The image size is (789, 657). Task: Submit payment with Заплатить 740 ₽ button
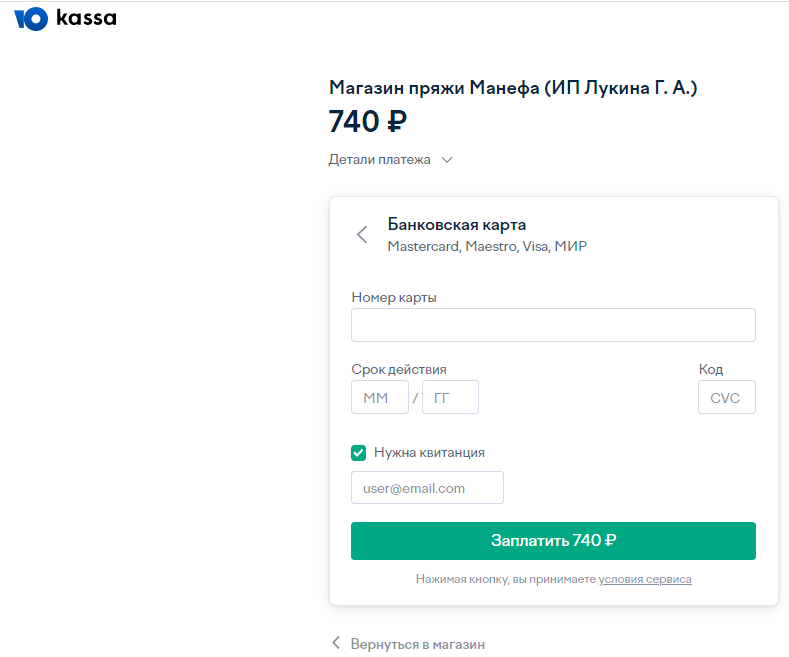[x=554, y=541]
